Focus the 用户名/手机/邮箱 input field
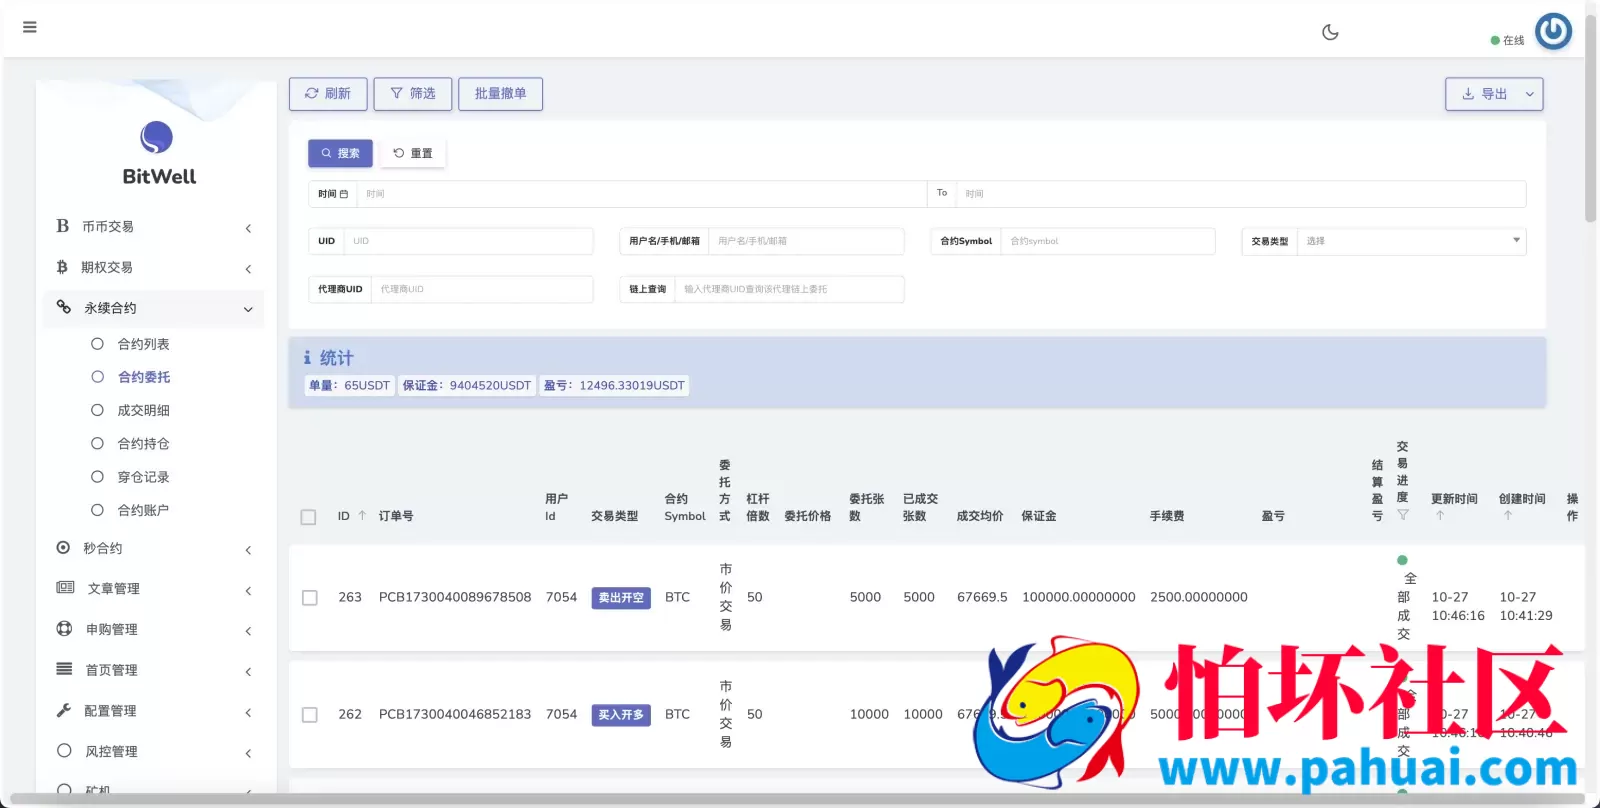 (x=806, y=241)
